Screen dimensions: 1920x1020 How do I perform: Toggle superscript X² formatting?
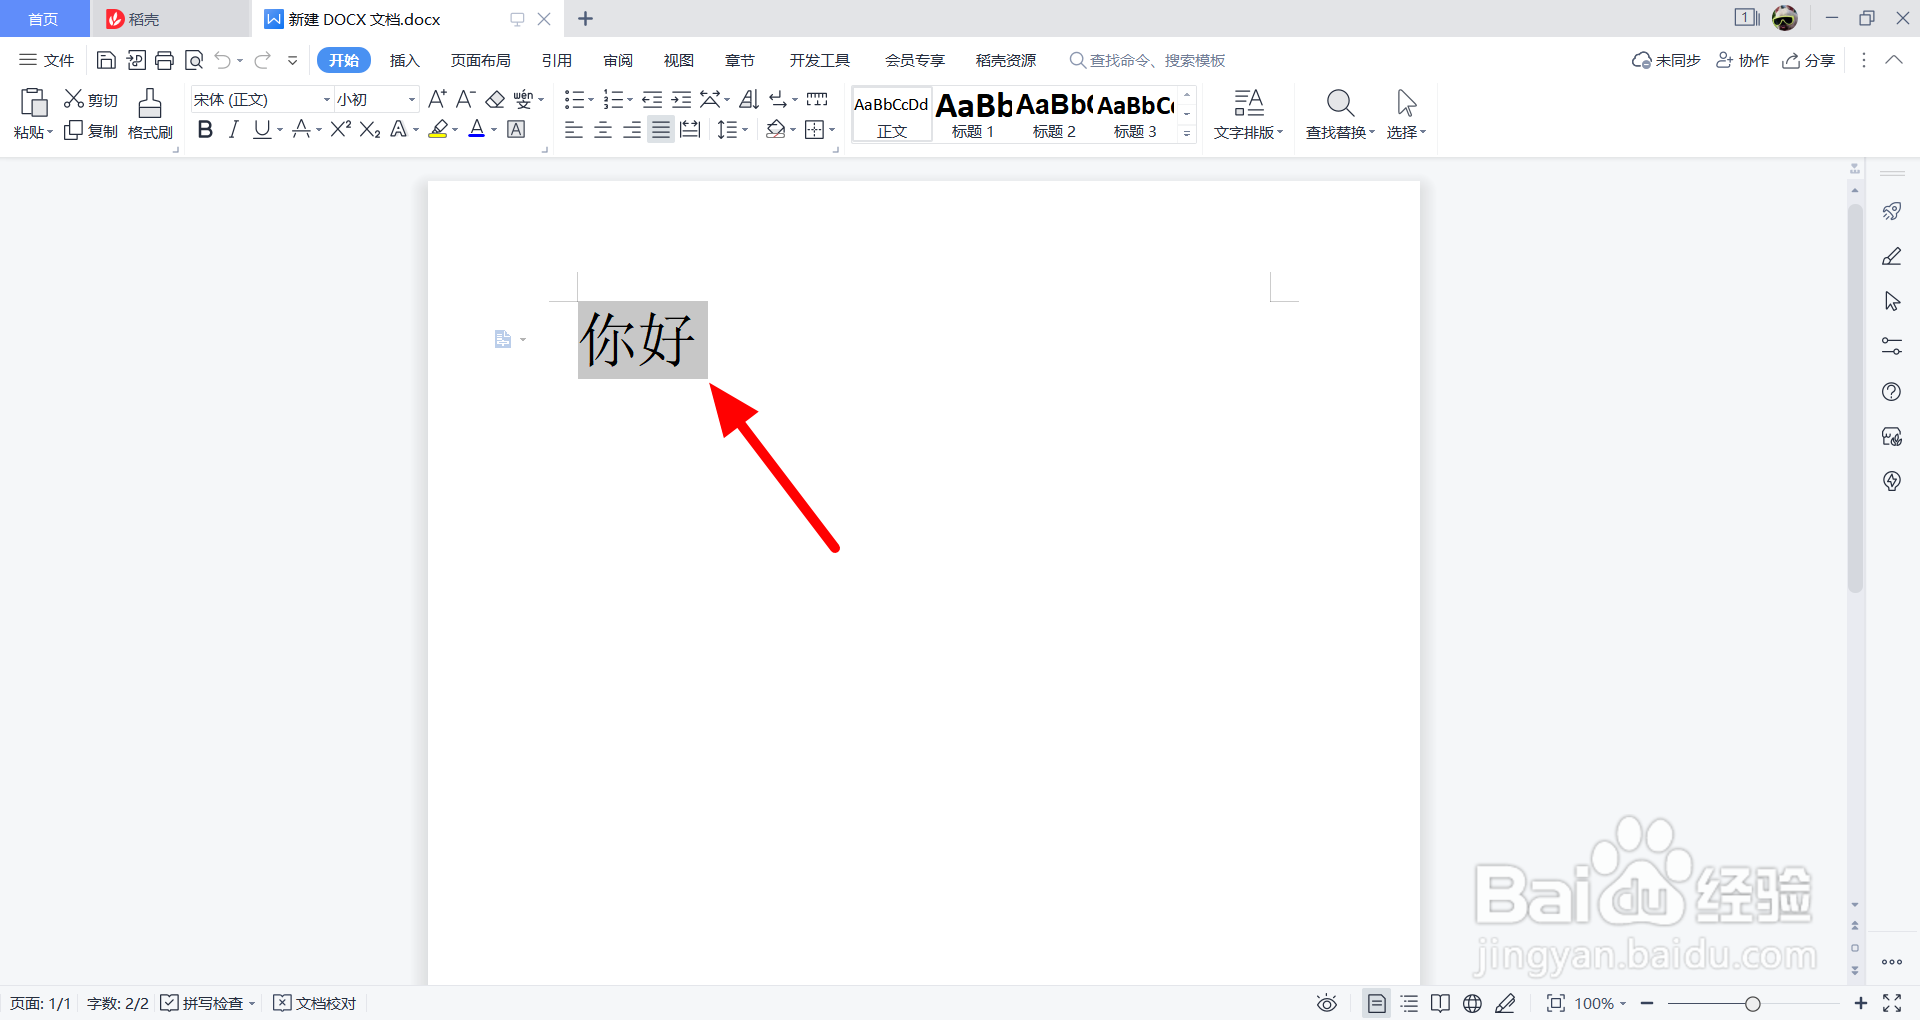(x=341, y=129)
